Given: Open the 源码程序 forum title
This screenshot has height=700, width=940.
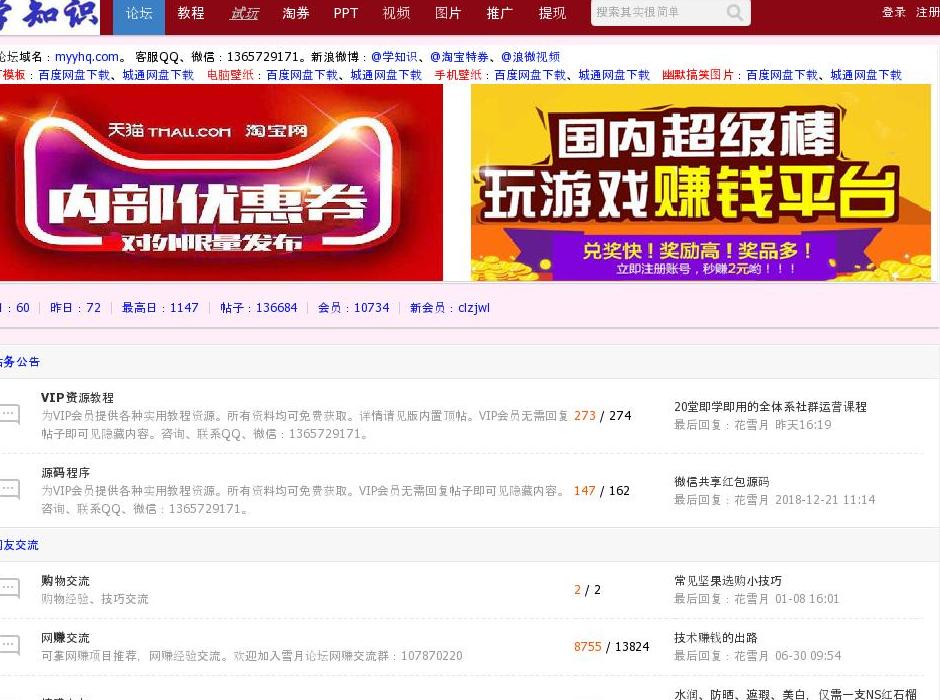Looking at the screenshot, I should [65, 472].
